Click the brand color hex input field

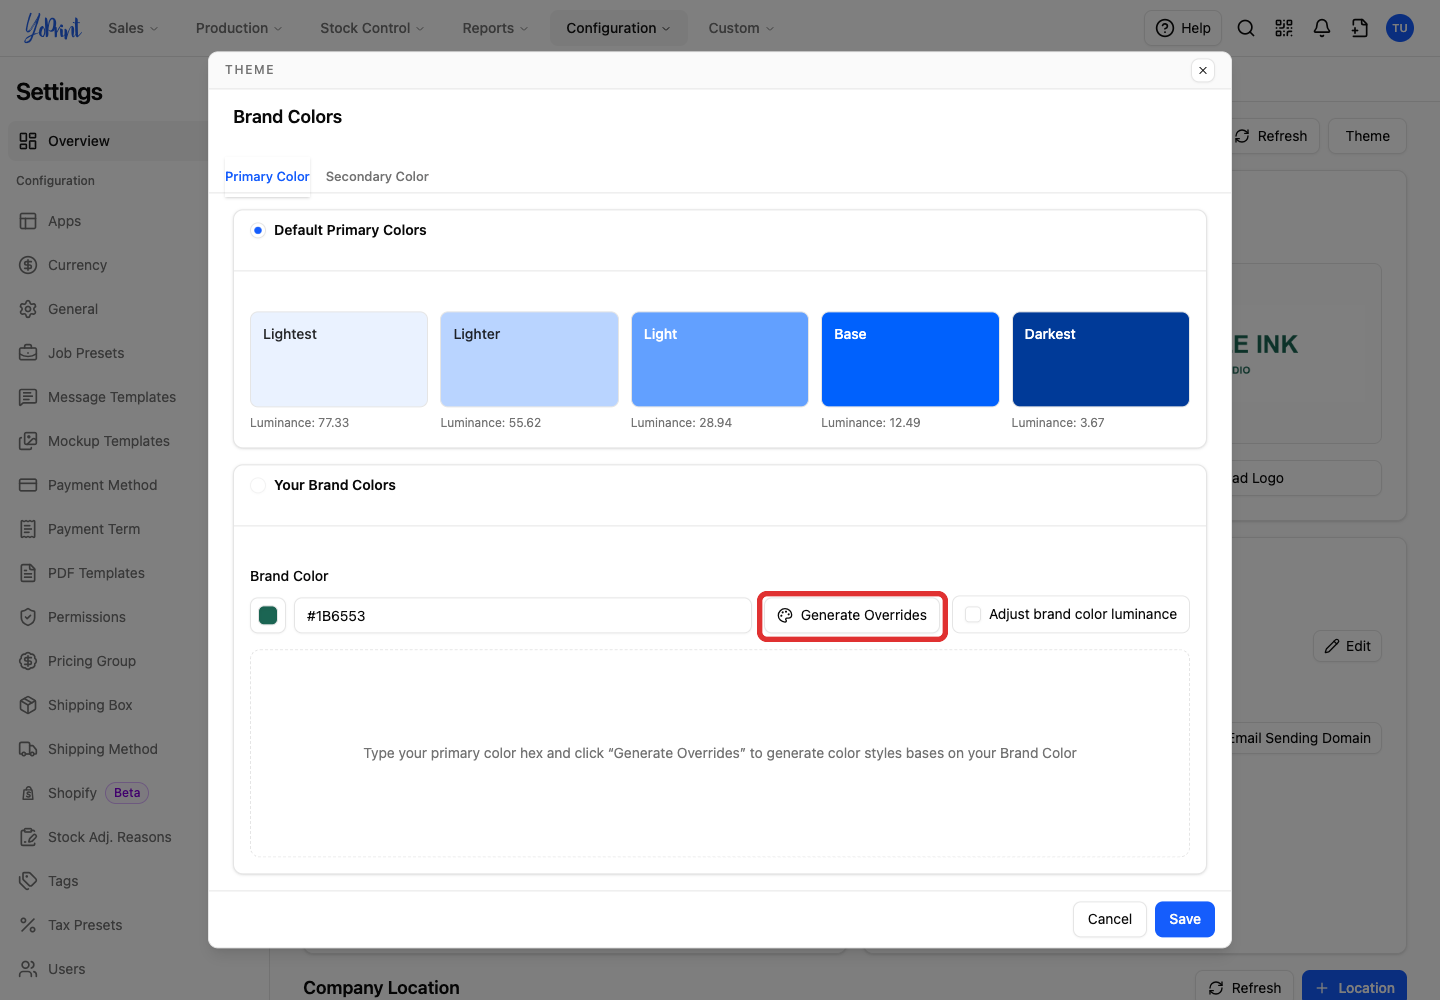click(522, 615)
